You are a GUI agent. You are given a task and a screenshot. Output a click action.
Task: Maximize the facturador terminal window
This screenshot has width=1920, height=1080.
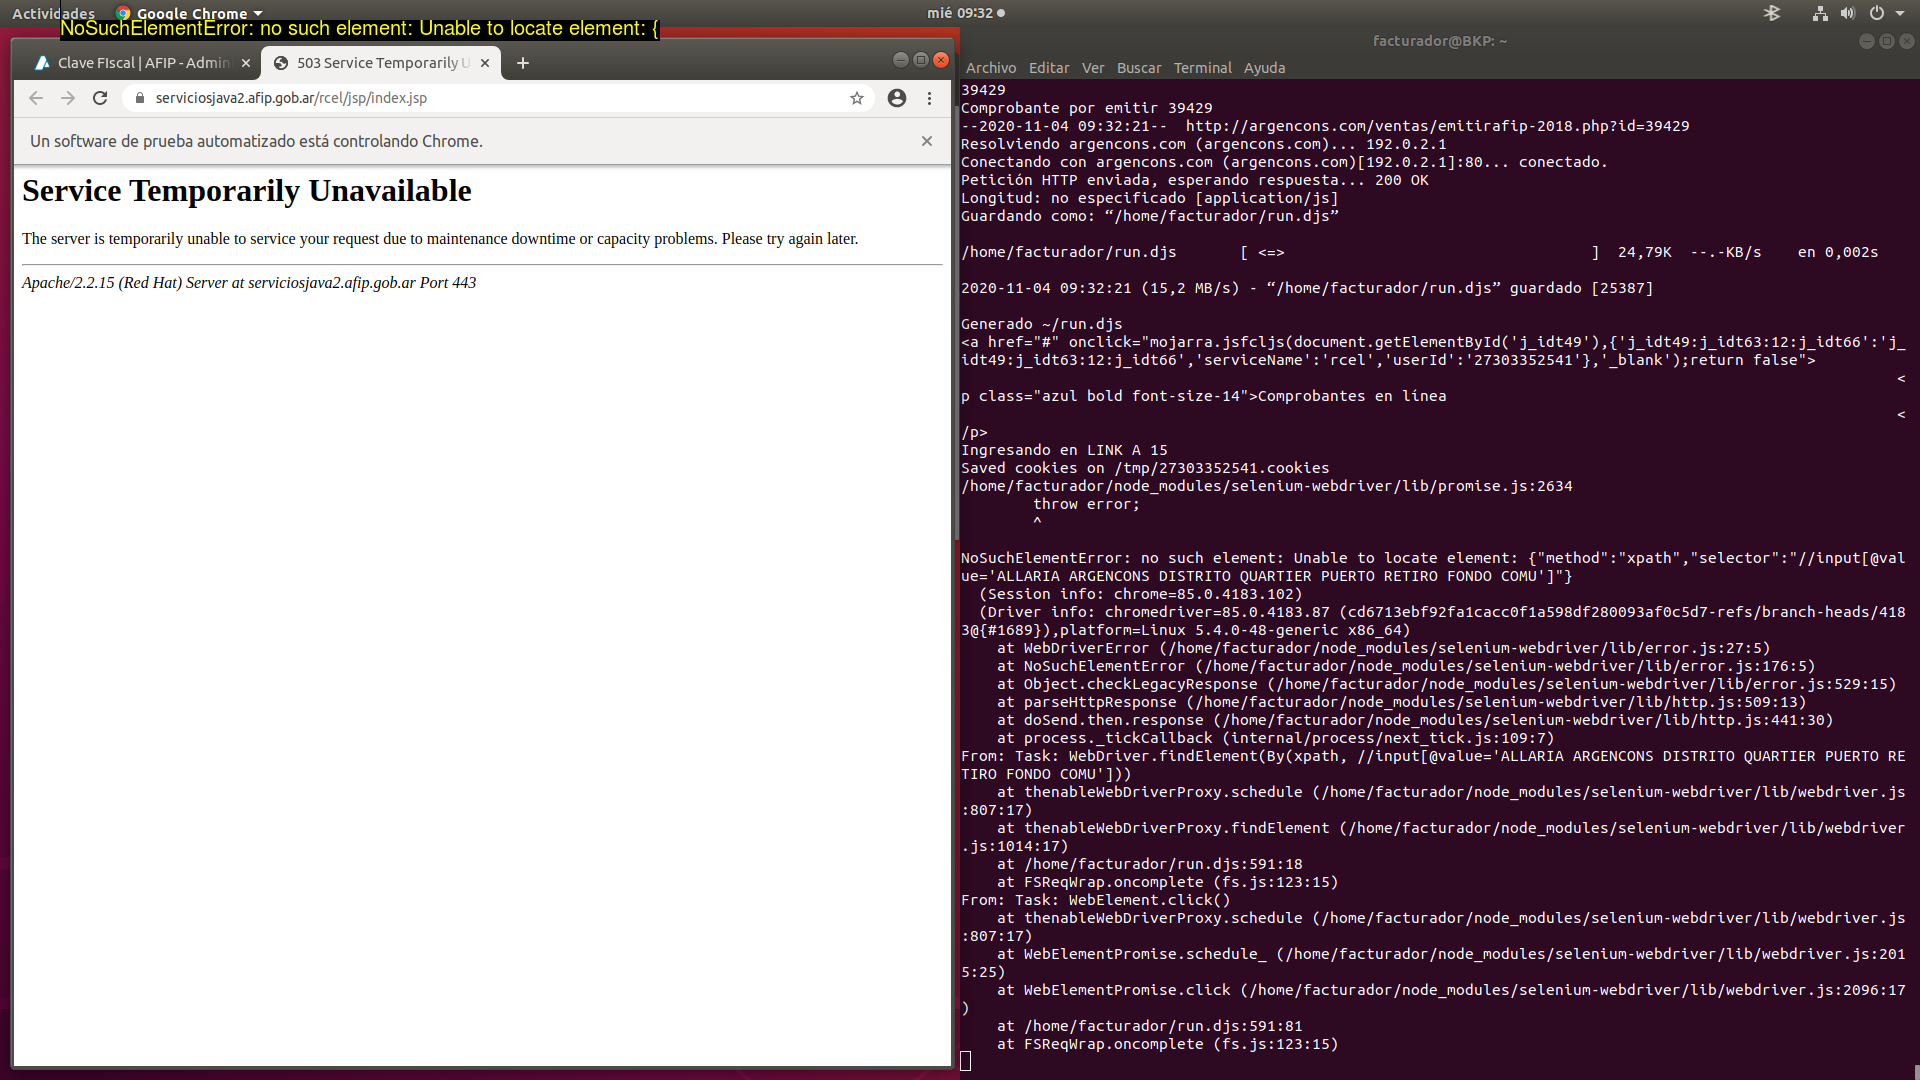pyautogui.click(x=1886, y=41)
